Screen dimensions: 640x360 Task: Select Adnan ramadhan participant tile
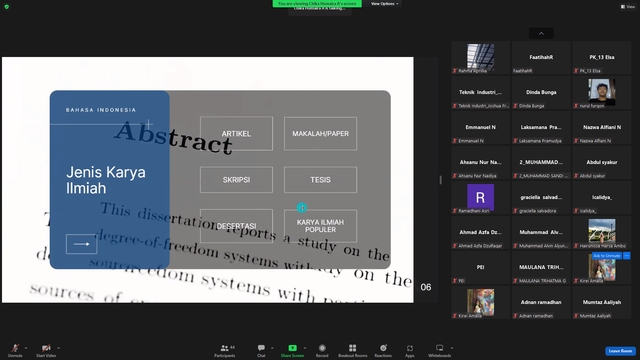541,303
